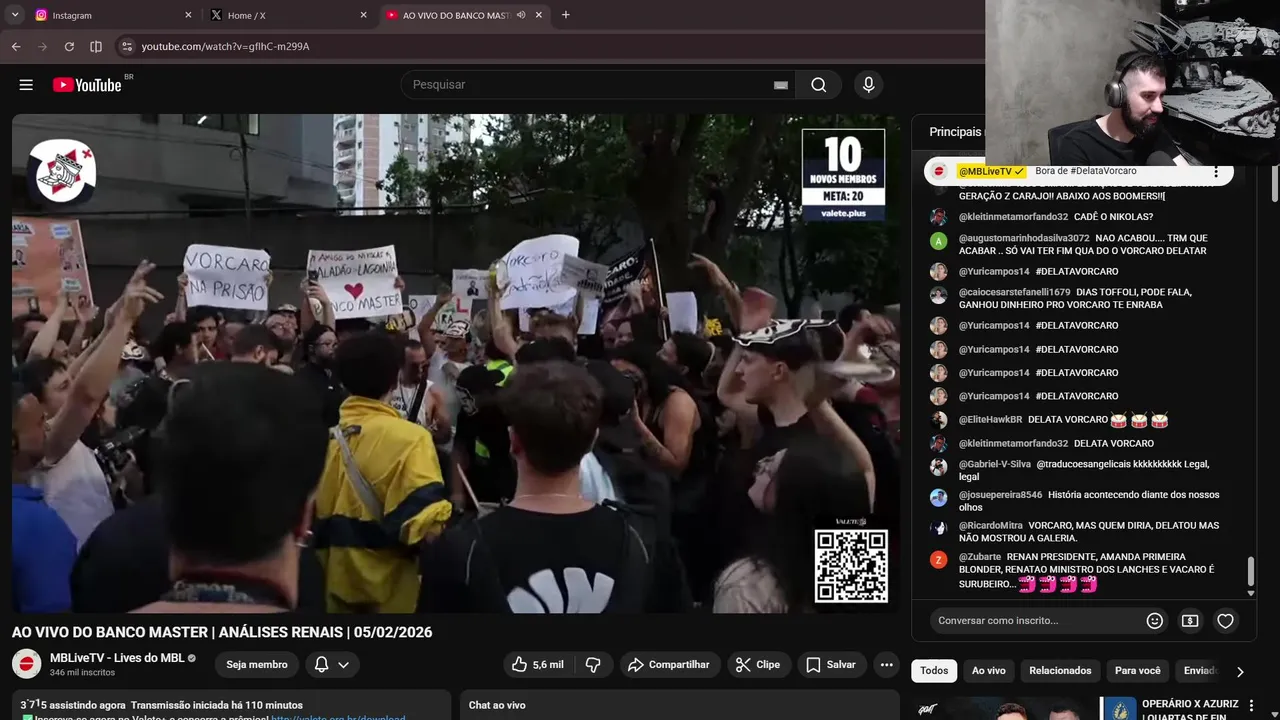This screenshot has height=720, width=1280.
Task: Save the video with Salvar
Action: 831,665
